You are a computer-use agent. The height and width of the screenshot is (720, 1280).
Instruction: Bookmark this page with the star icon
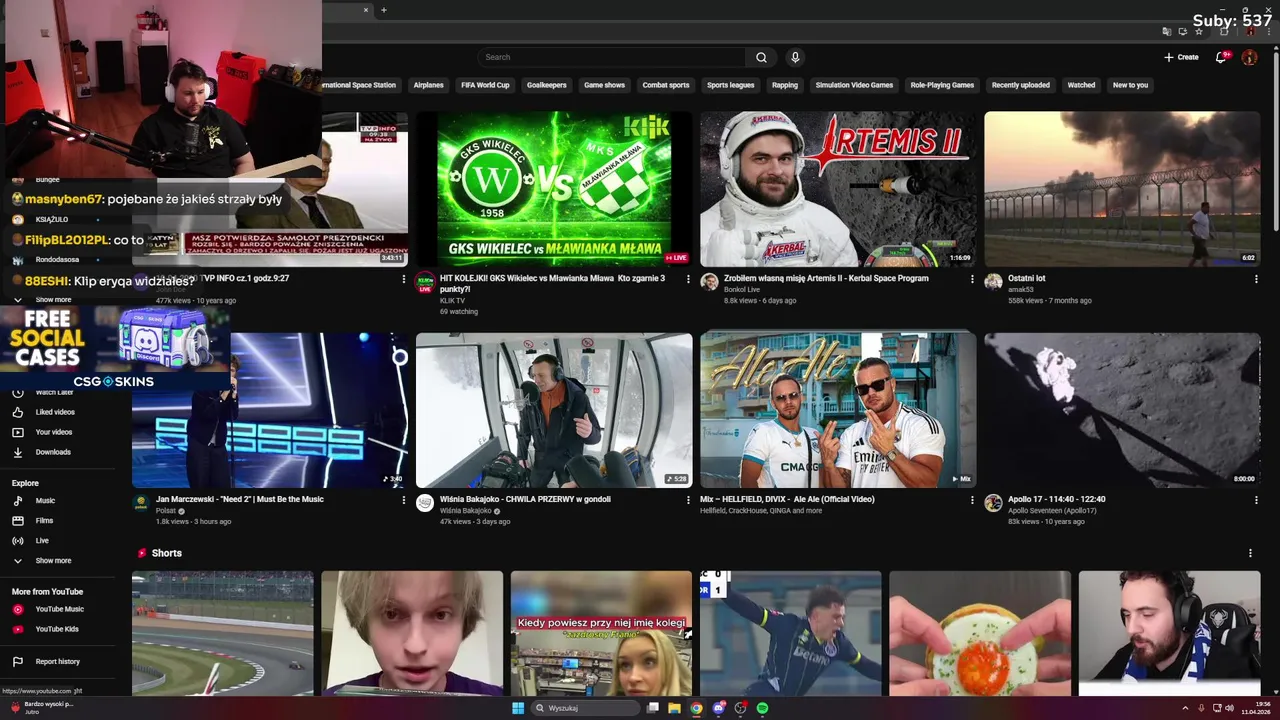[x=1199, y=32]
